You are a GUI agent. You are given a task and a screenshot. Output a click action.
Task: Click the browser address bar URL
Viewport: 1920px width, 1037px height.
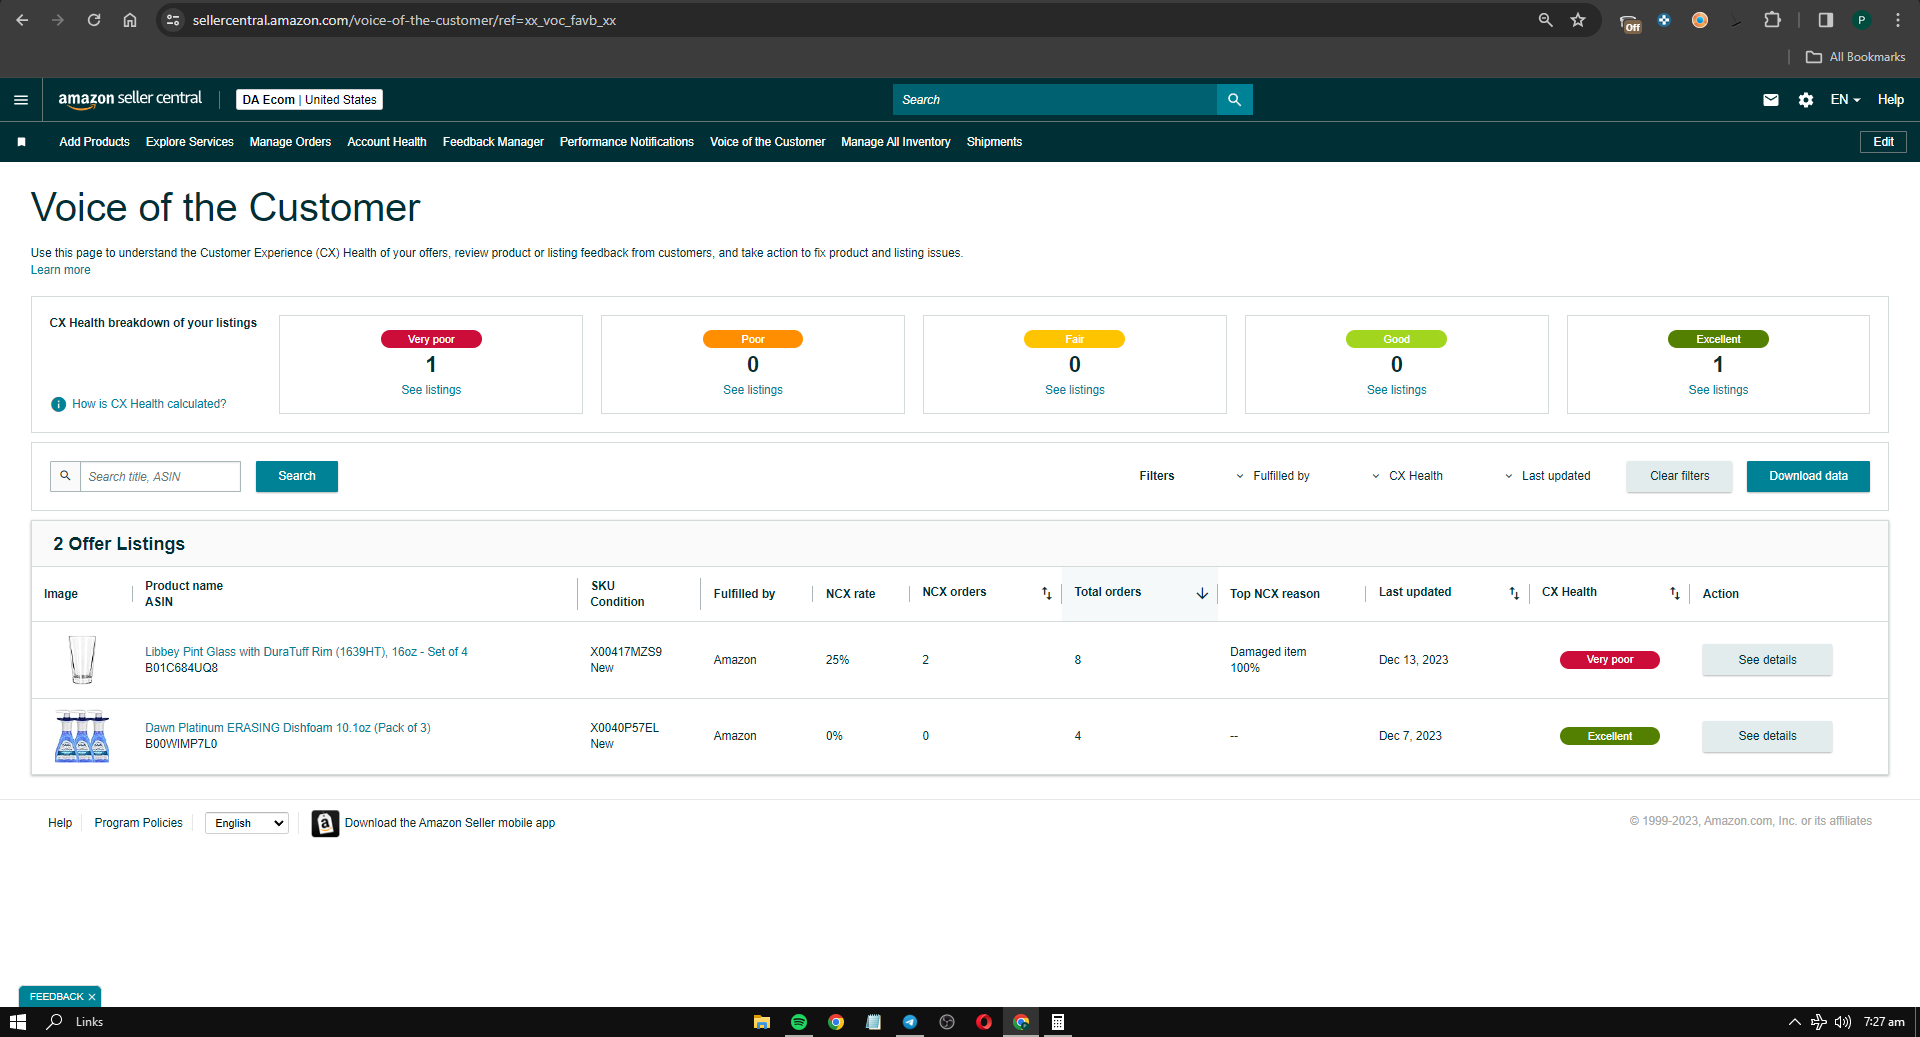tap(404, 20)
